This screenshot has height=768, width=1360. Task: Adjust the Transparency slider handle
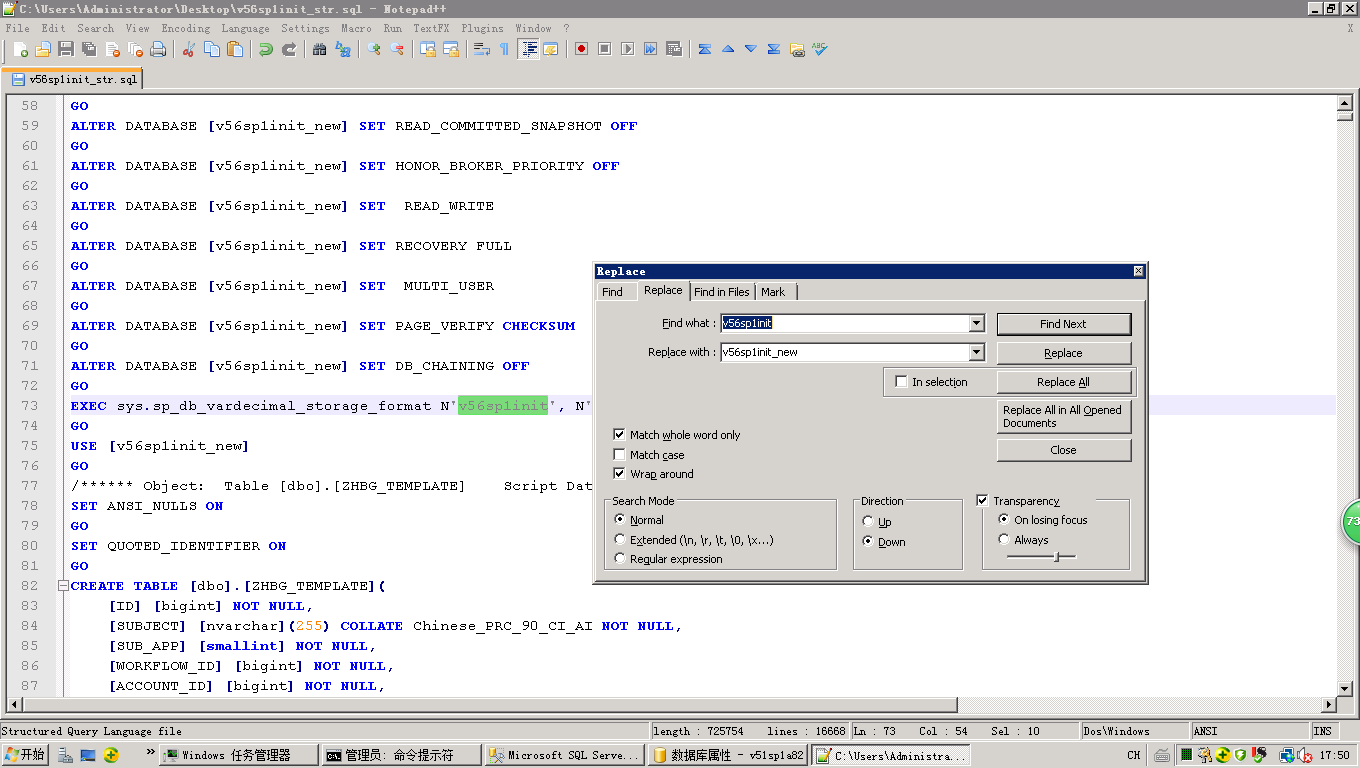pyautogui.click(x=1057, y=557)
